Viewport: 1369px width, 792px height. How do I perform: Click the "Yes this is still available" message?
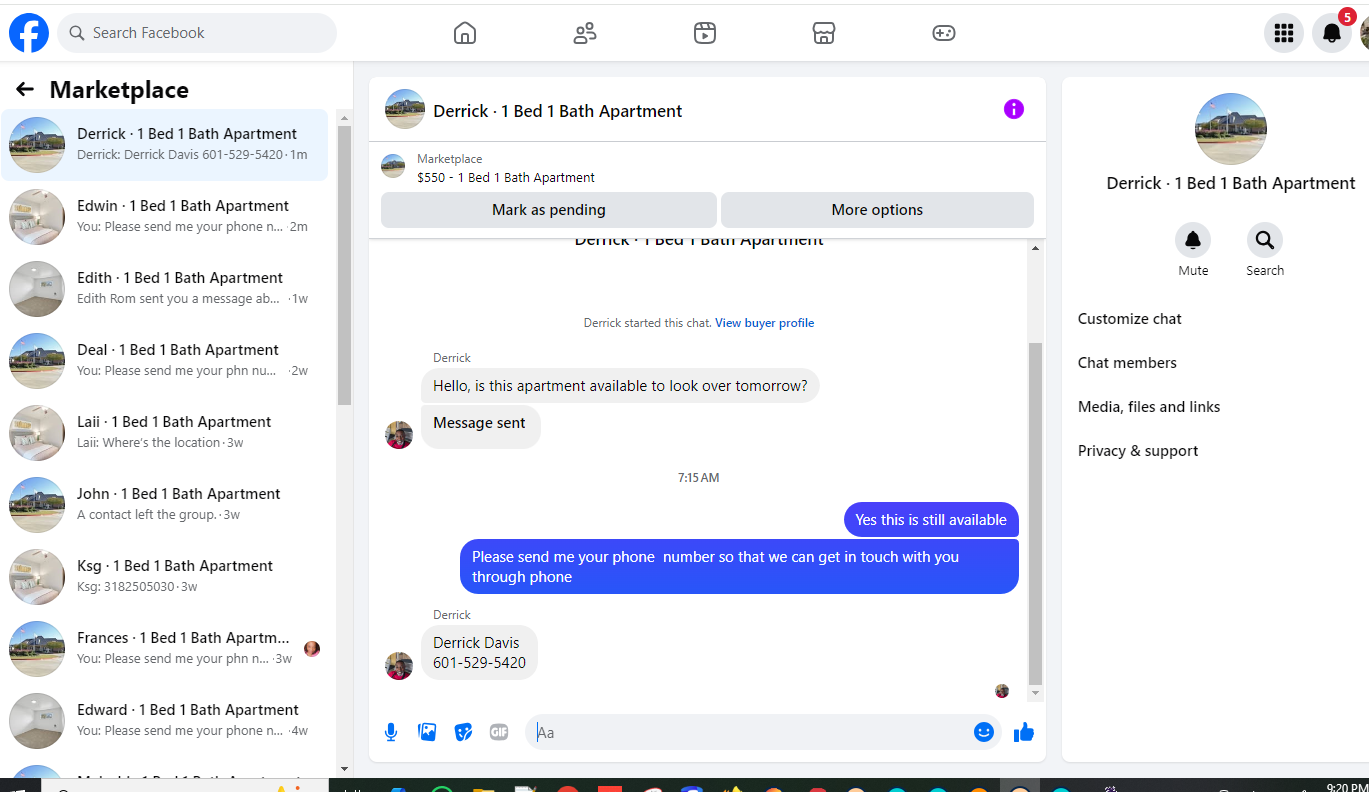click(x=931, y=520)
